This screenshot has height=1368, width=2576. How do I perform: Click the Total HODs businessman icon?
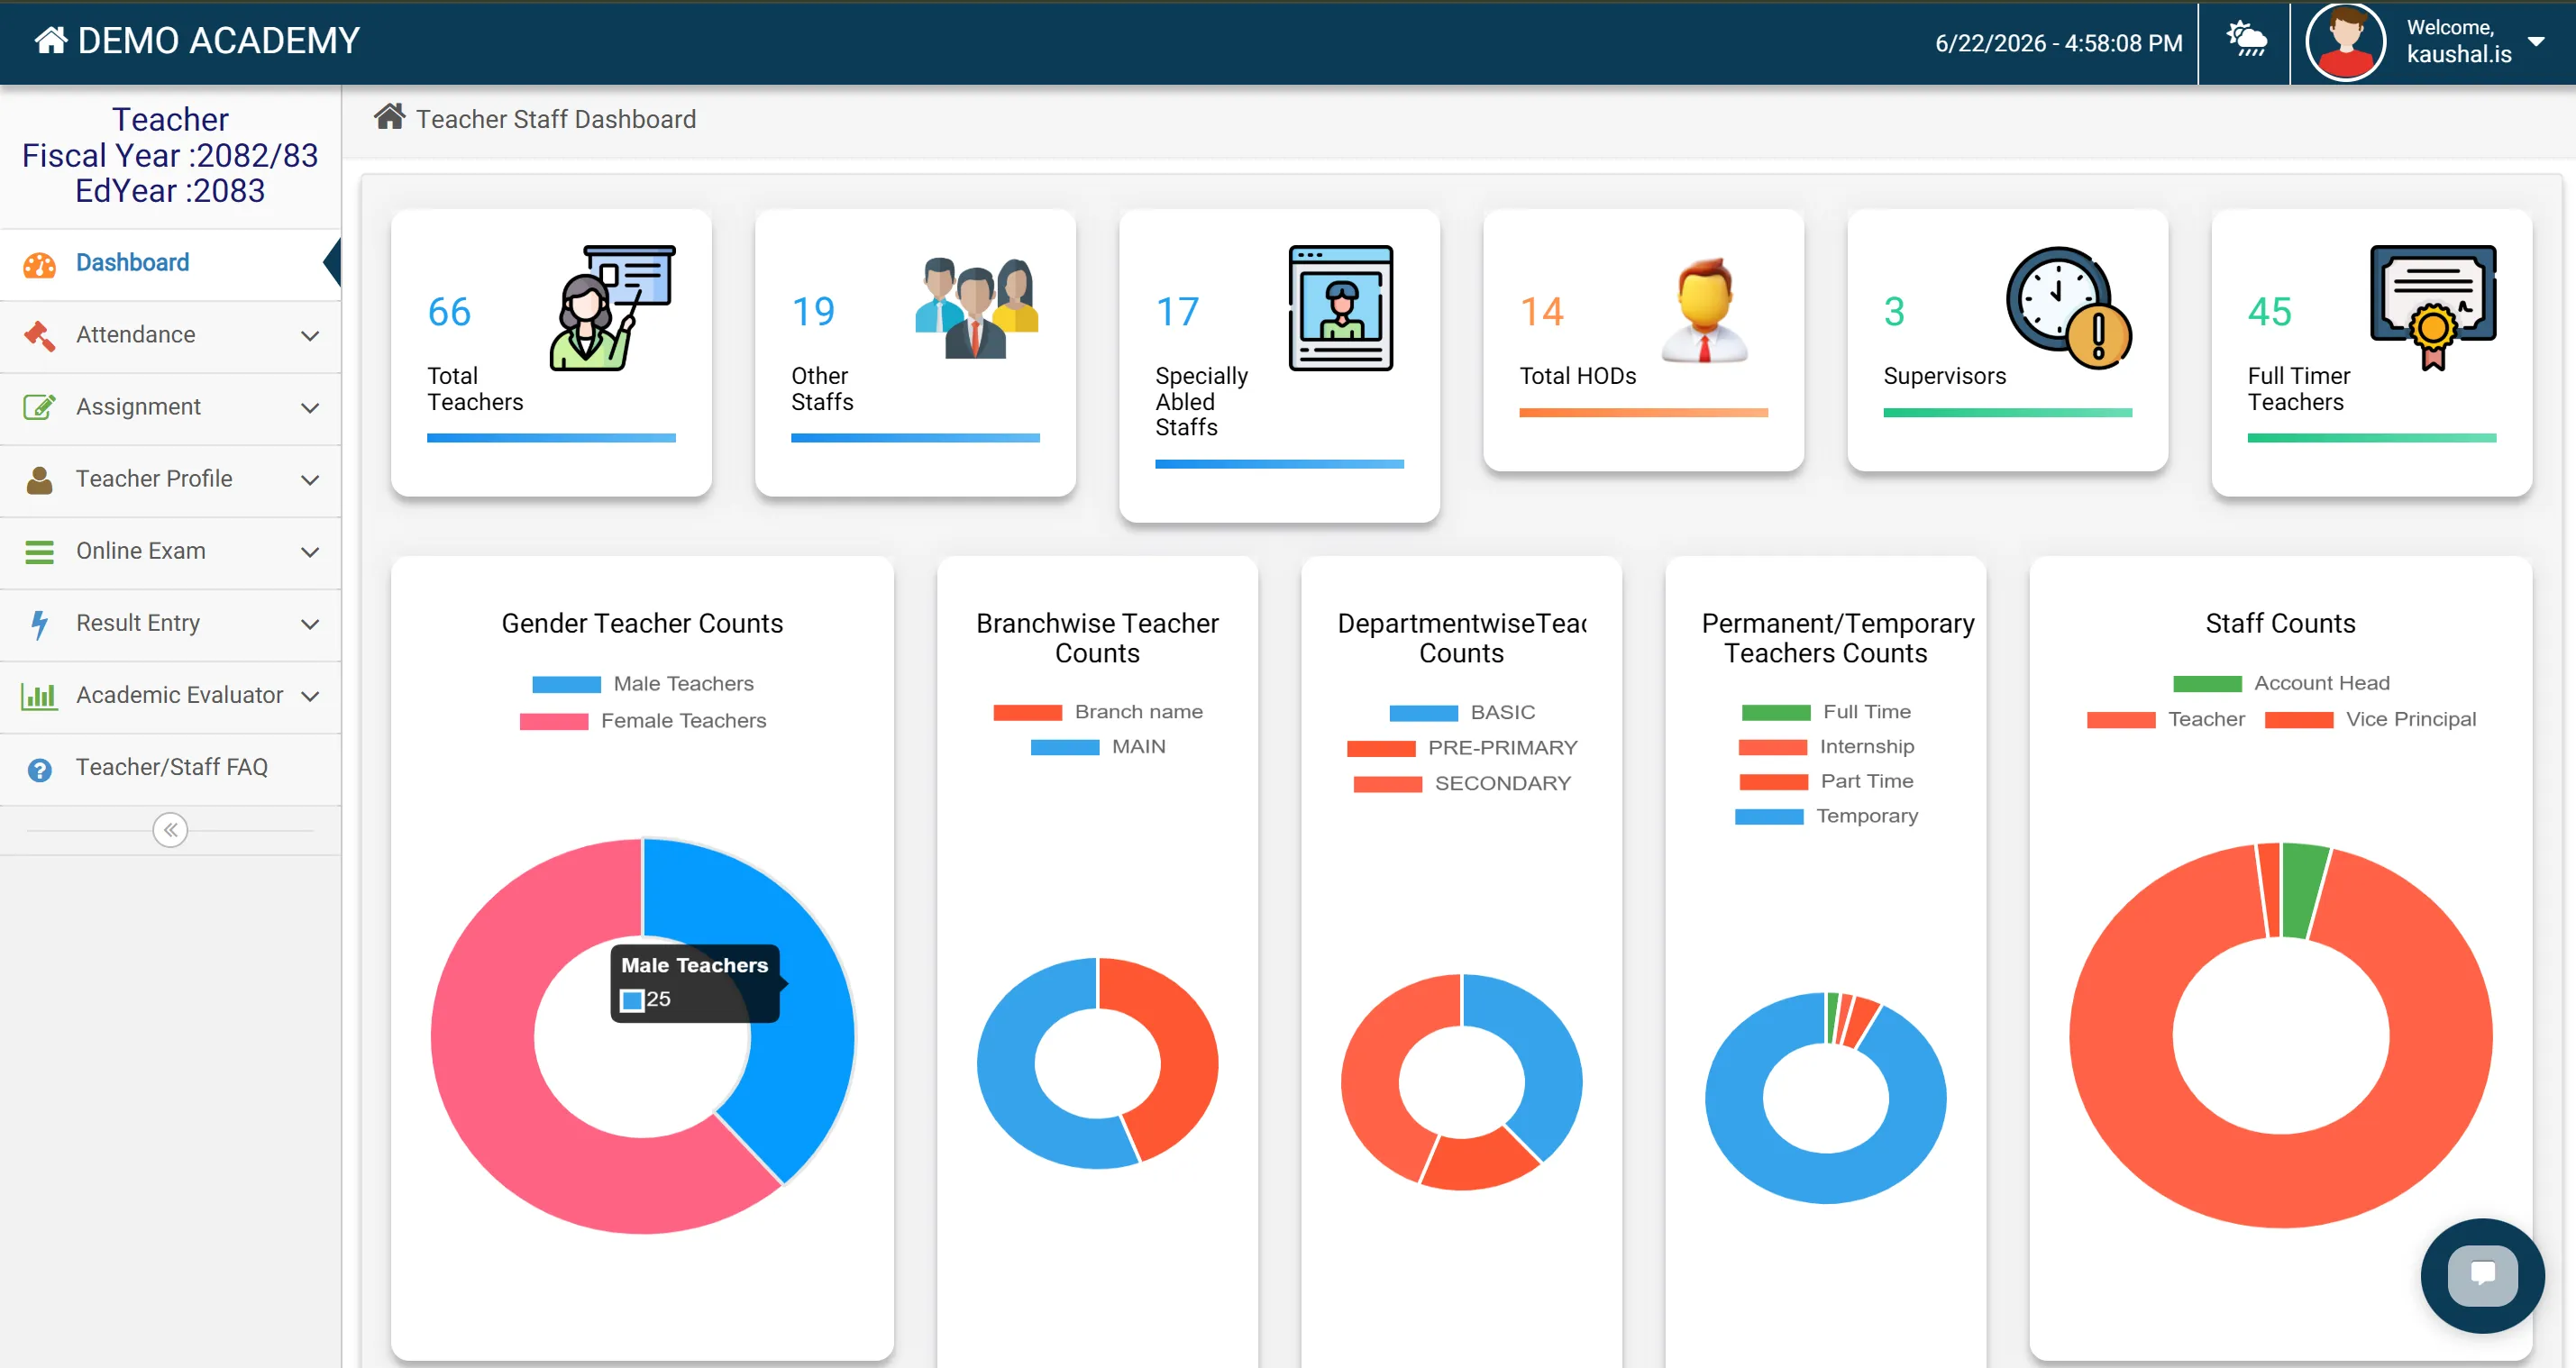(1705, 308)
